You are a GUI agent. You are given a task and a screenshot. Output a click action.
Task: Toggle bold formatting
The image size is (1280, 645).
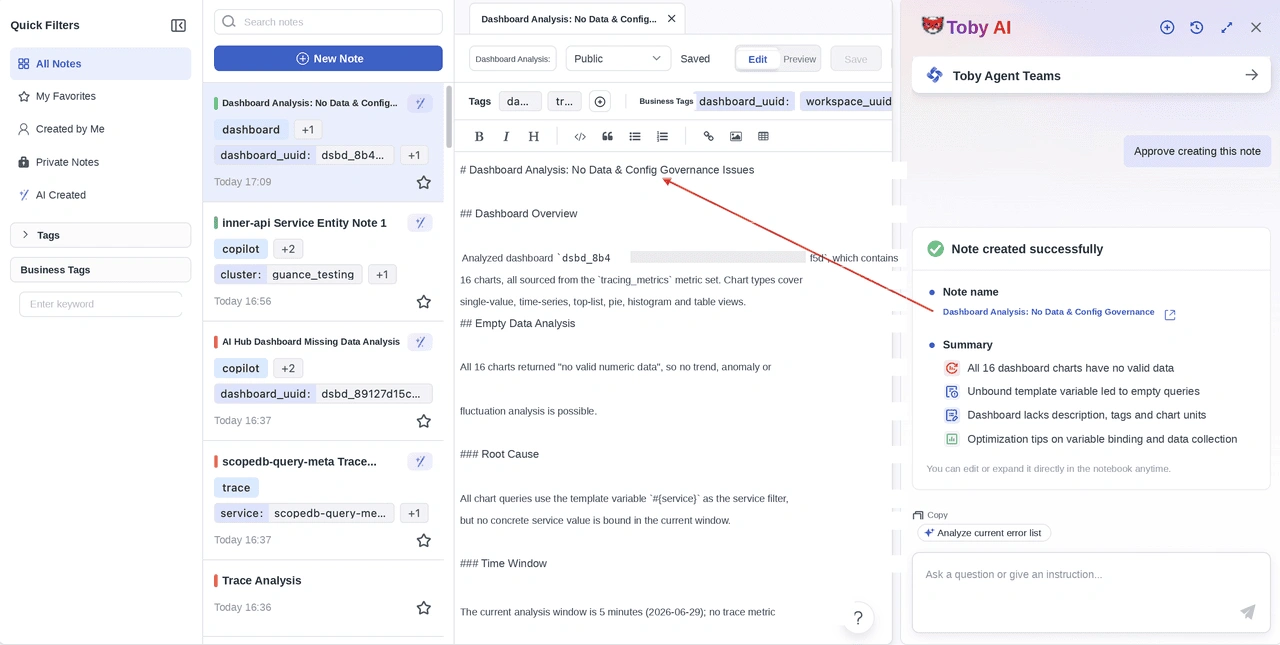pos(479,136)
